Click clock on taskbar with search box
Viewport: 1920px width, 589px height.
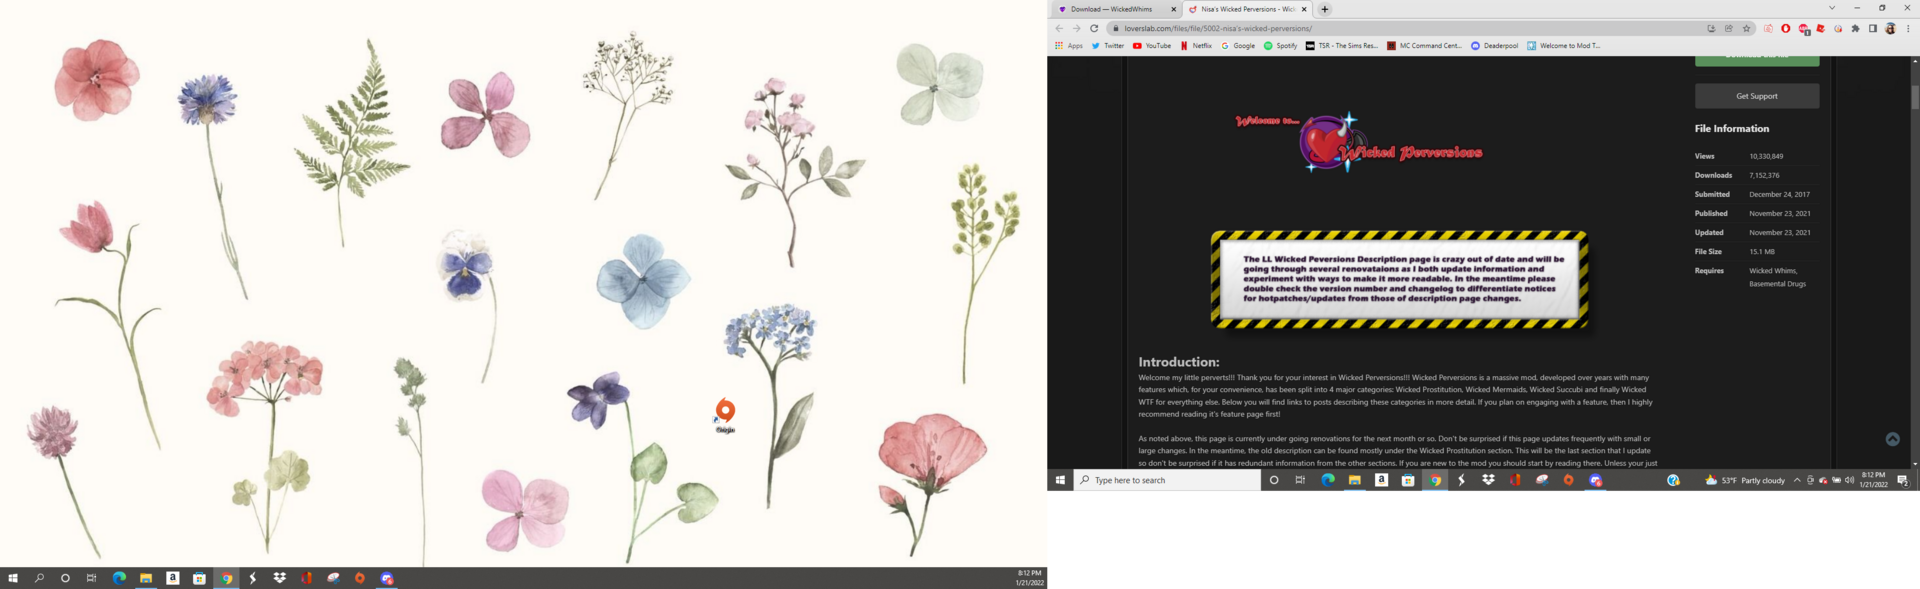[x=1873, y=480]
